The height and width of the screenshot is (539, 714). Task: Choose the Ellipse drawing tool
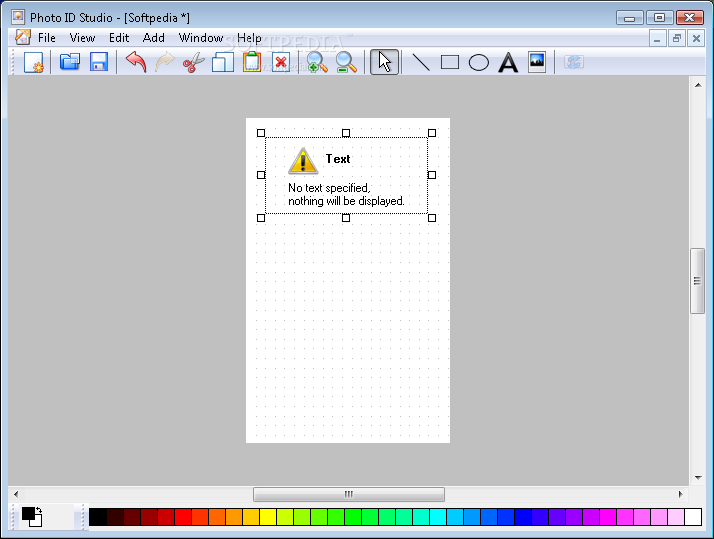(x=479, y=62)
